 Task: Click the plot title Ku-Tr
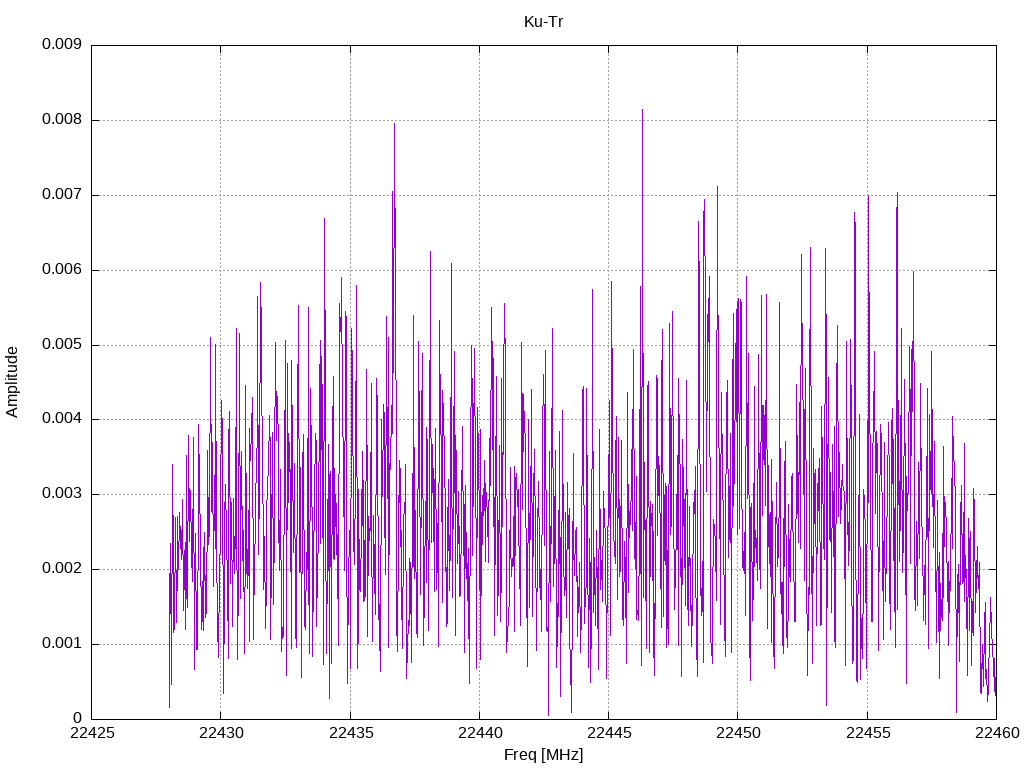coord(543,22)
